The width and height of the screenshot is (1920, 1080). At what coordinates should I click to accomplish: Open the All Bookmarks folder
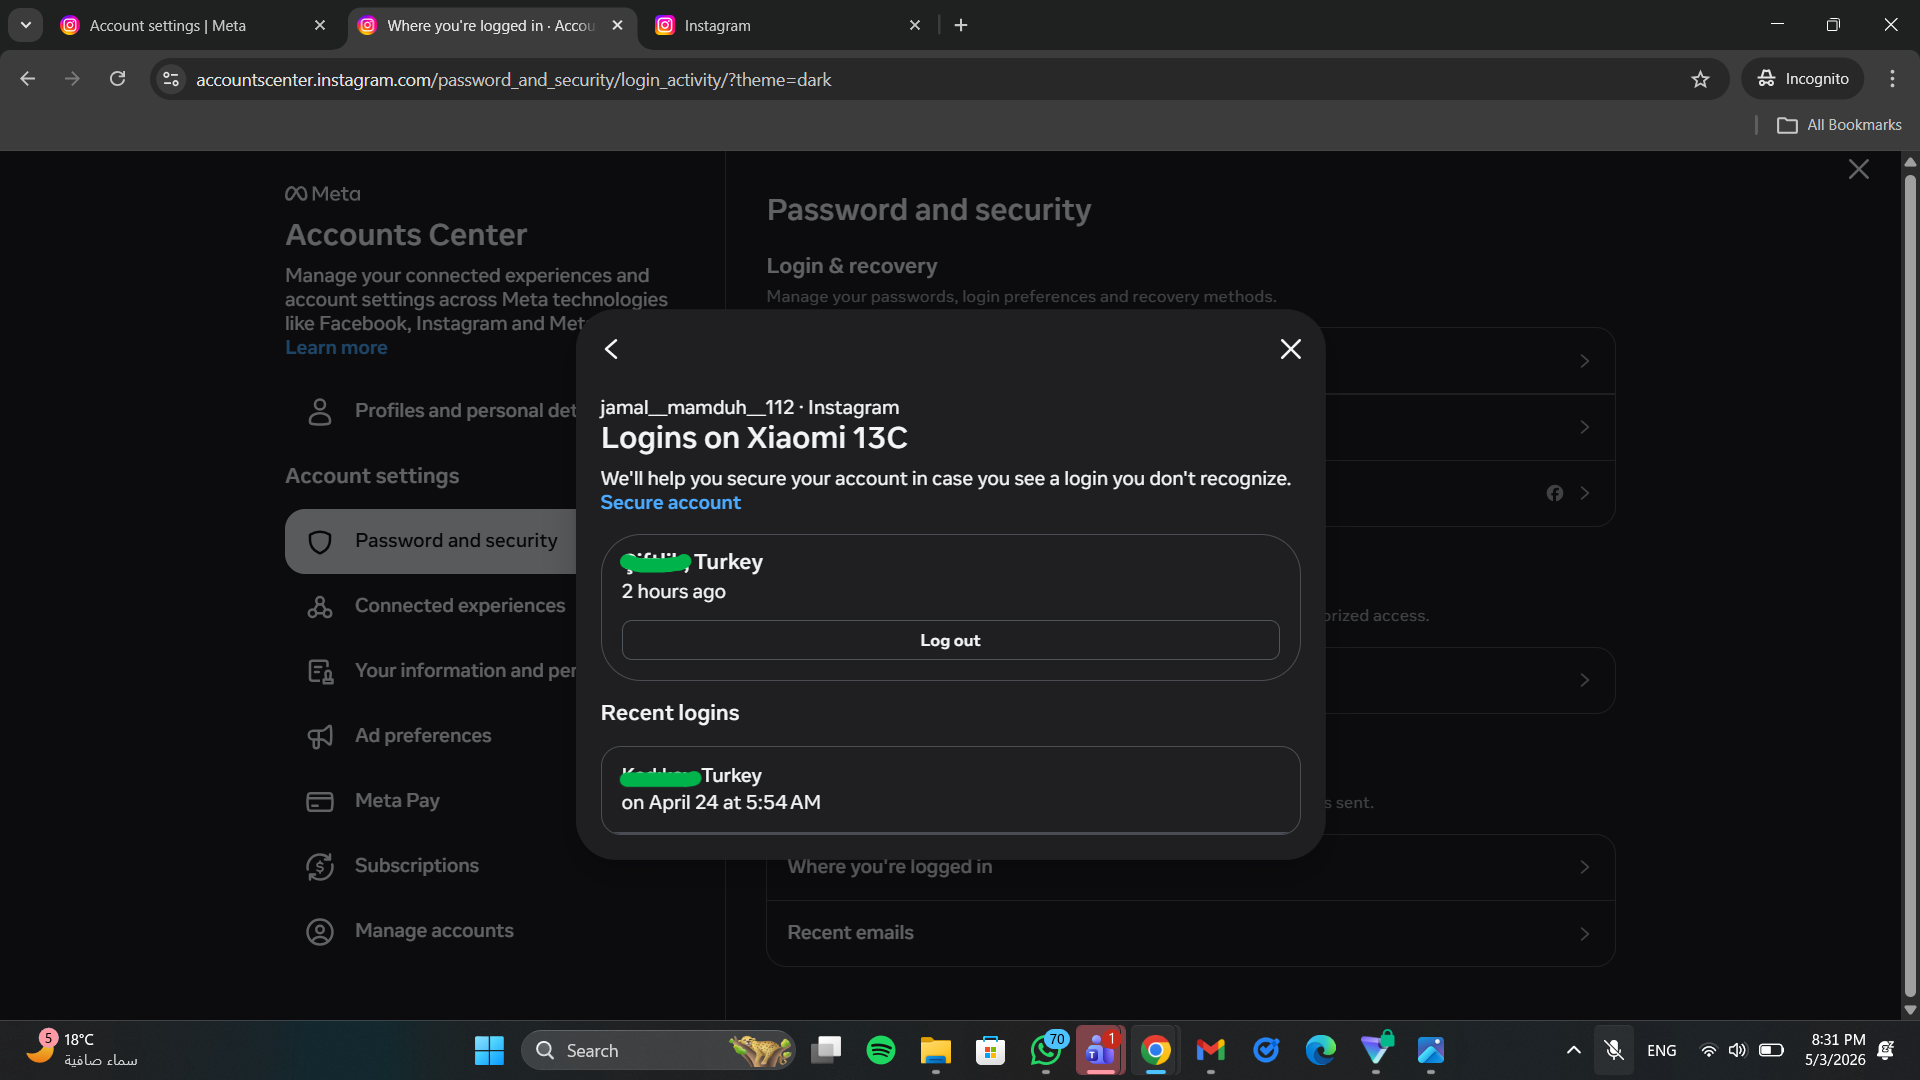[x=1839, y=125]
